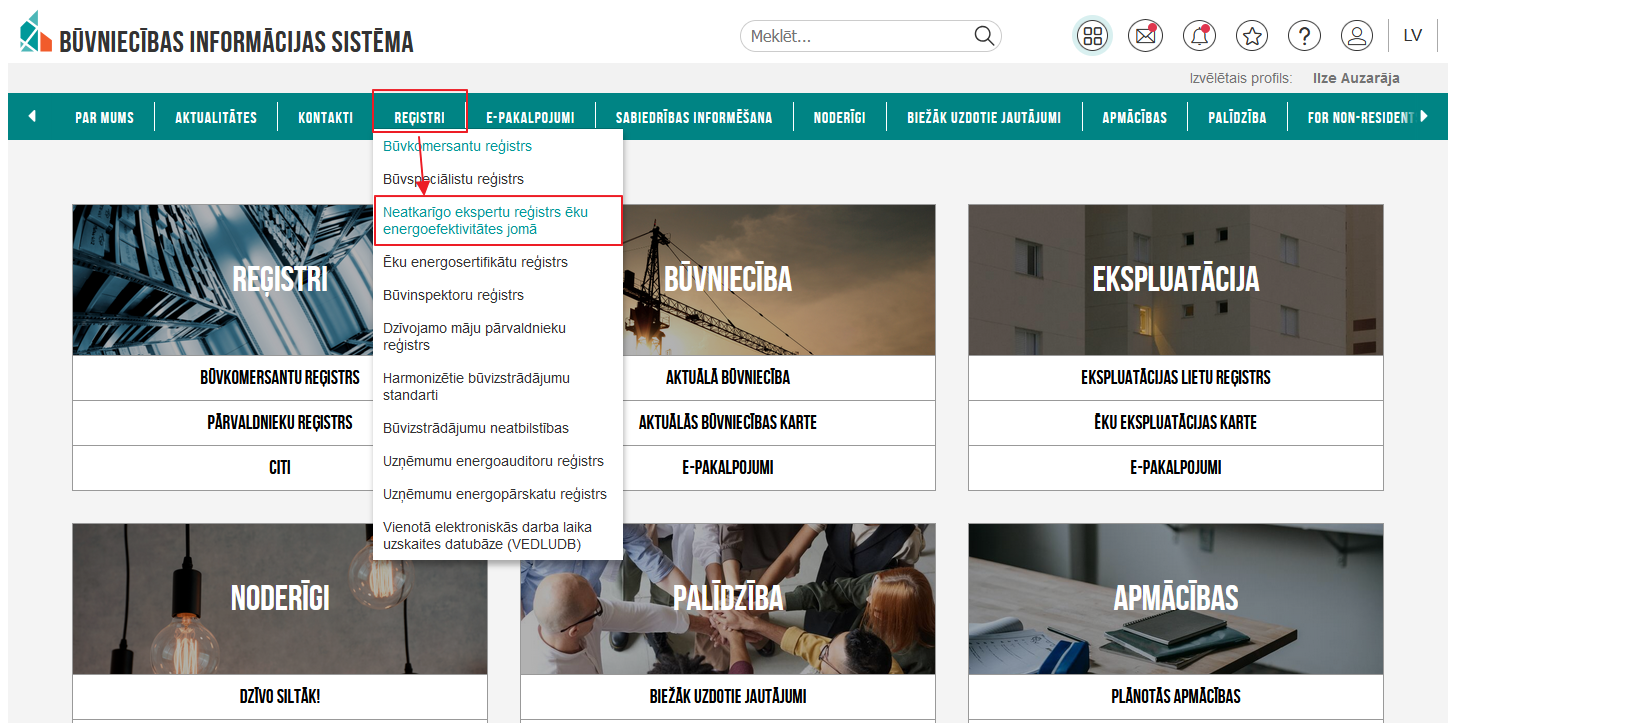The height and width of the screenshot is (723, 1651).
Task: Click the help question mark icon
Action: point(1304,36)
